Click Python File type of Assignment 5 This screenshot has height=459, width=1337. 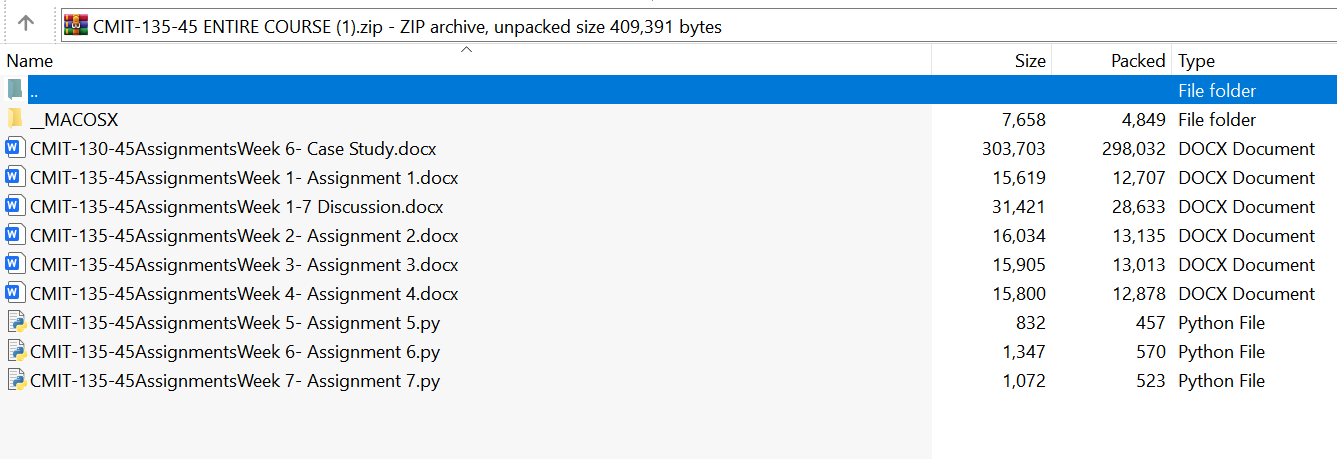click(x=1221, y=323)
